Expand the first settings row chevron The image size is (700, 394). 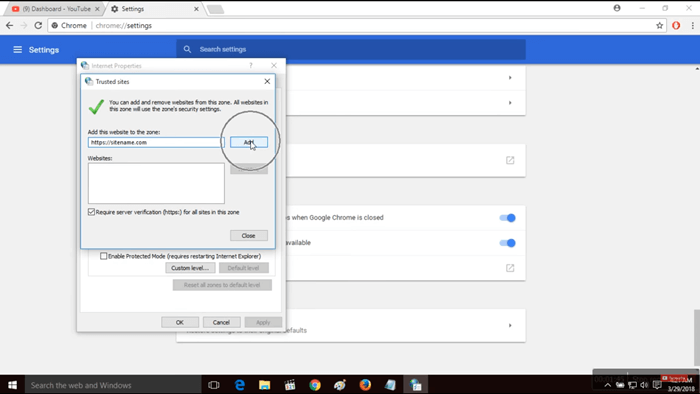tap(510, 78)
